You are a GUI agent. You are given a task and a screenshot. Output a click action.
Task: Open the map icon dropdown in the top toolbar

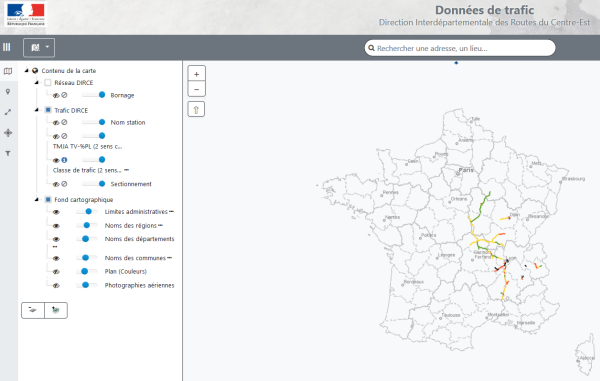(39, 48)
